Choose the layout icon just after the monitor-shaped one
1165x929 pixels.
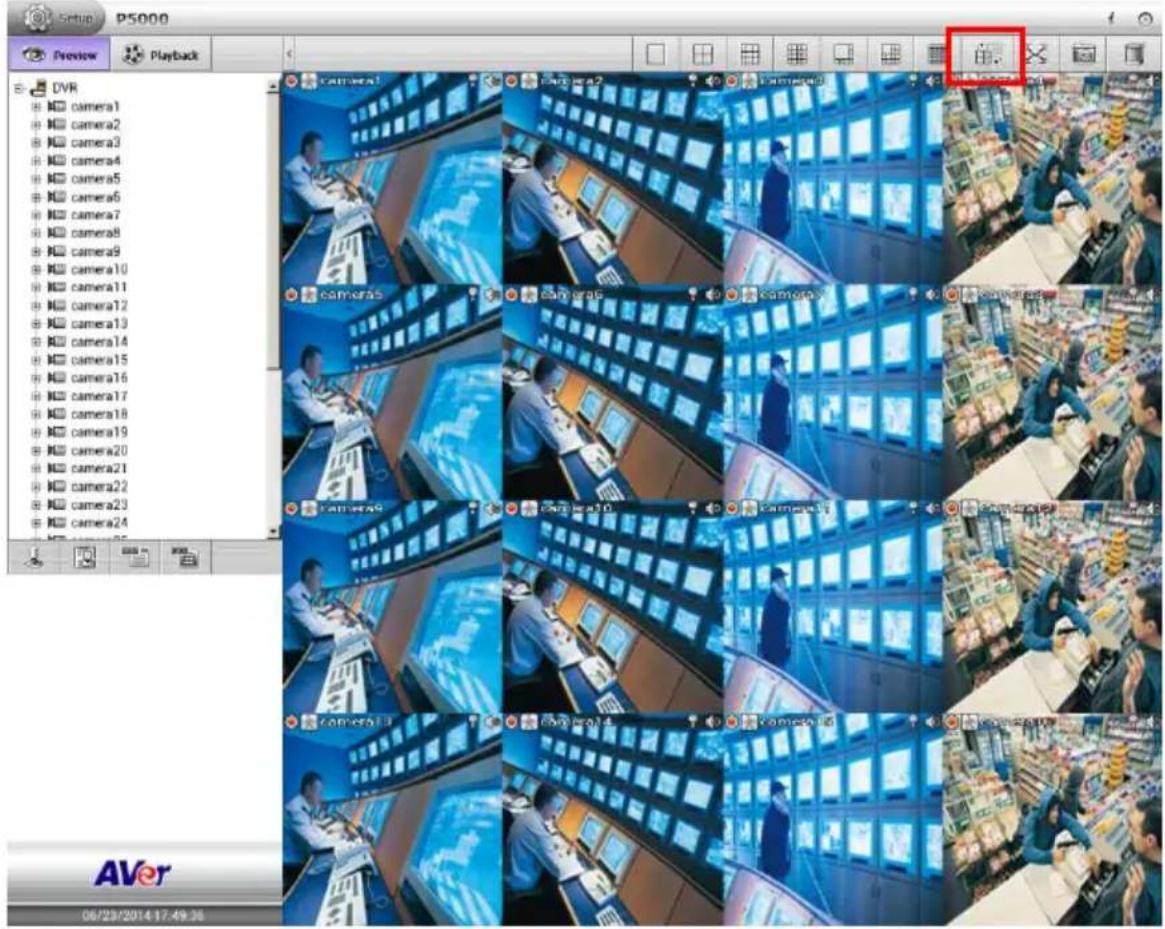[x=891, y=55]
